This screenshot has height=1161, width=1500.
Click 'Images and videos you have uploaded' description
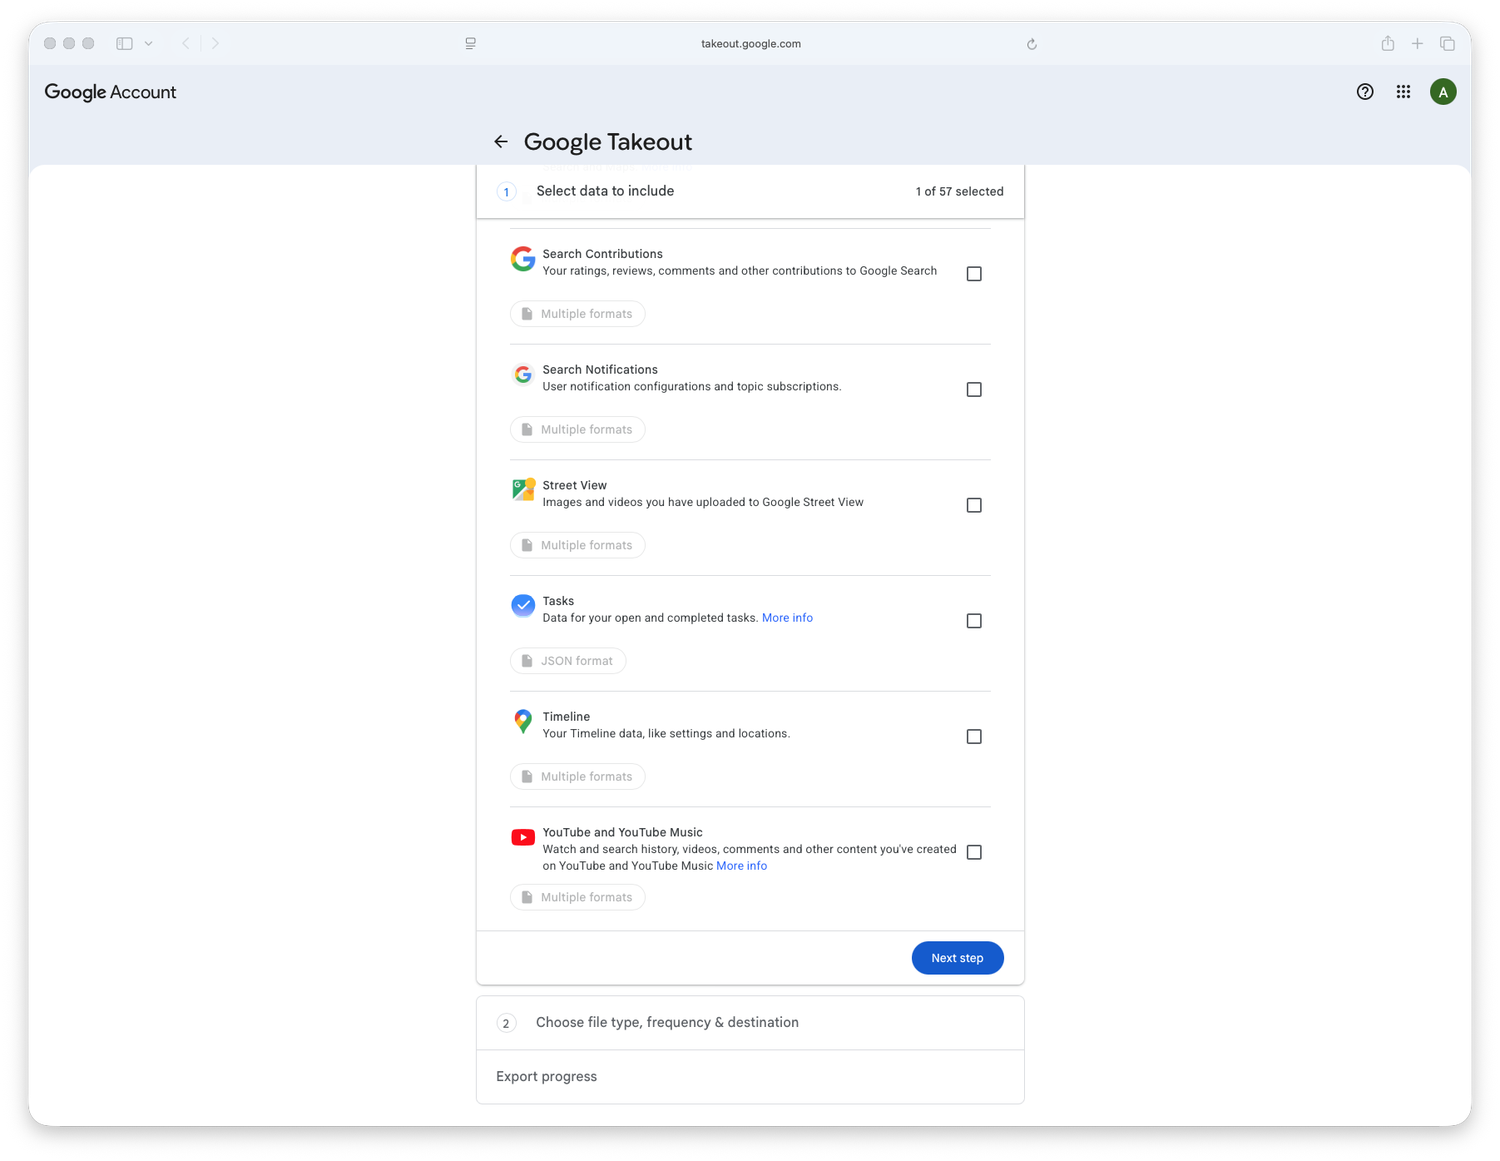coord(703,503)
